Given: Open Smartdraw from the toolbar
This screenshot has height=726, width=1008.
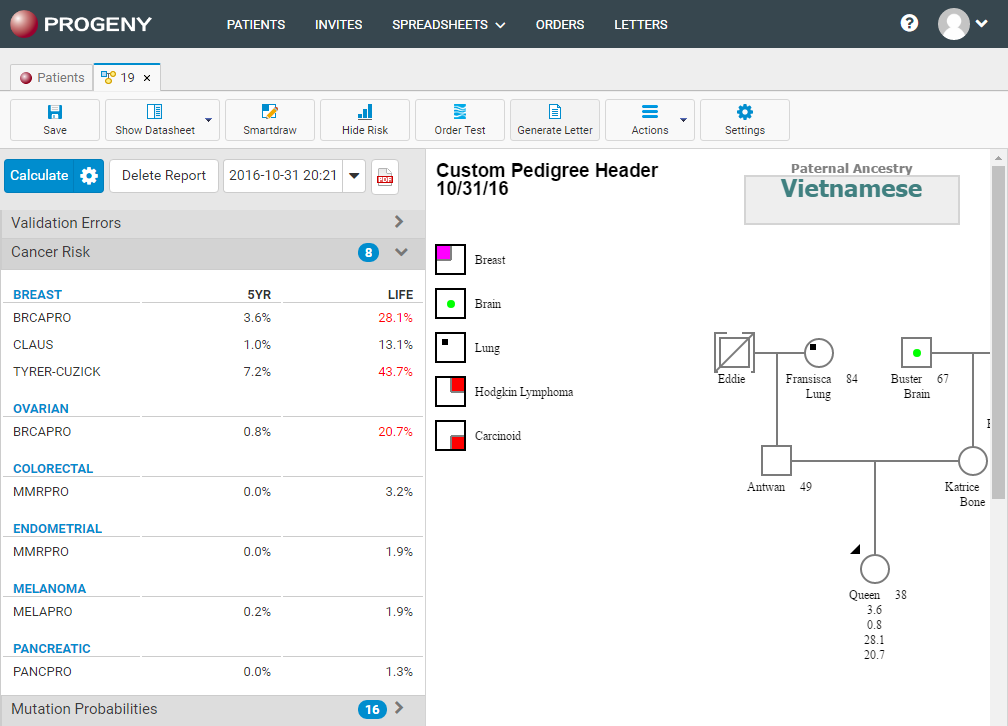Looking at the screenshot, I should pos(269,112).
